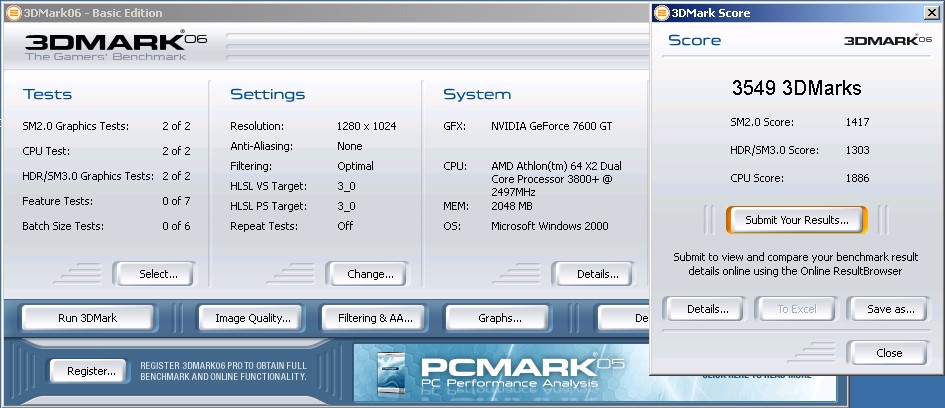Click the Score heading in results window
This screenshot has width=945, height=408.
(694, 40)
